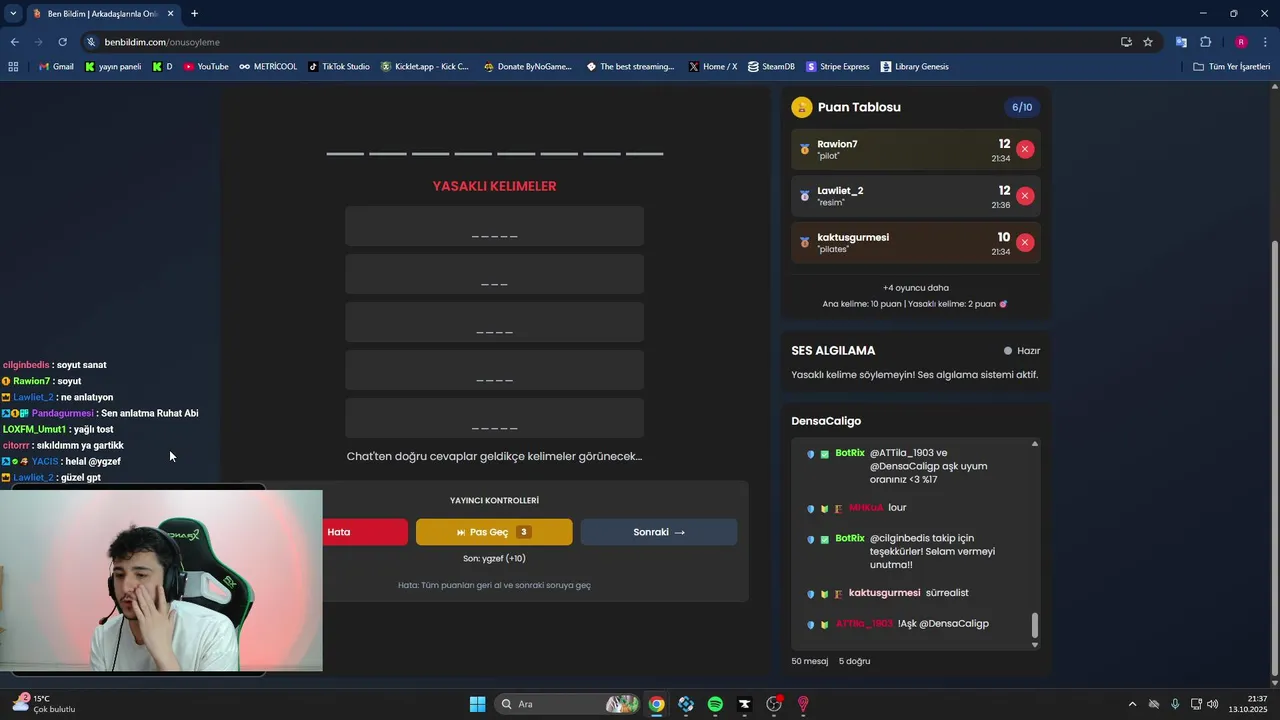This screenshot has width=1280, height=720.
Task: Click the YASAKLI KELIMELER heading
Action: [494, 186]
